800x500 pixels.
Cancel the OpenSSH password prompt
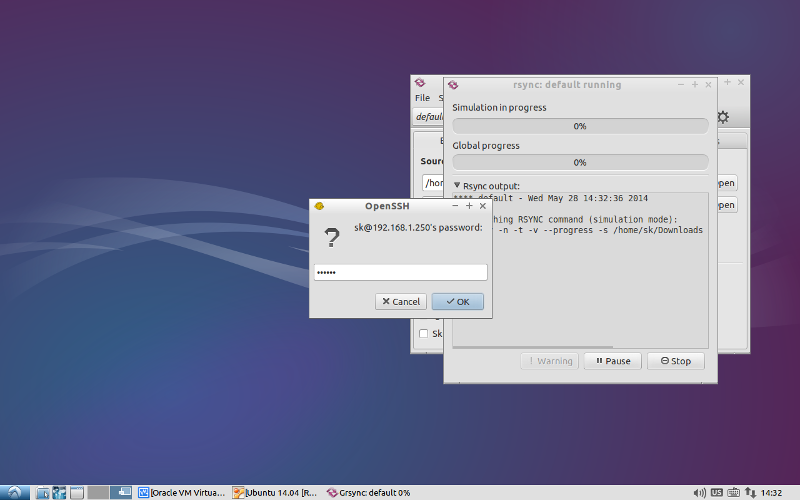(x=401, y=302)
